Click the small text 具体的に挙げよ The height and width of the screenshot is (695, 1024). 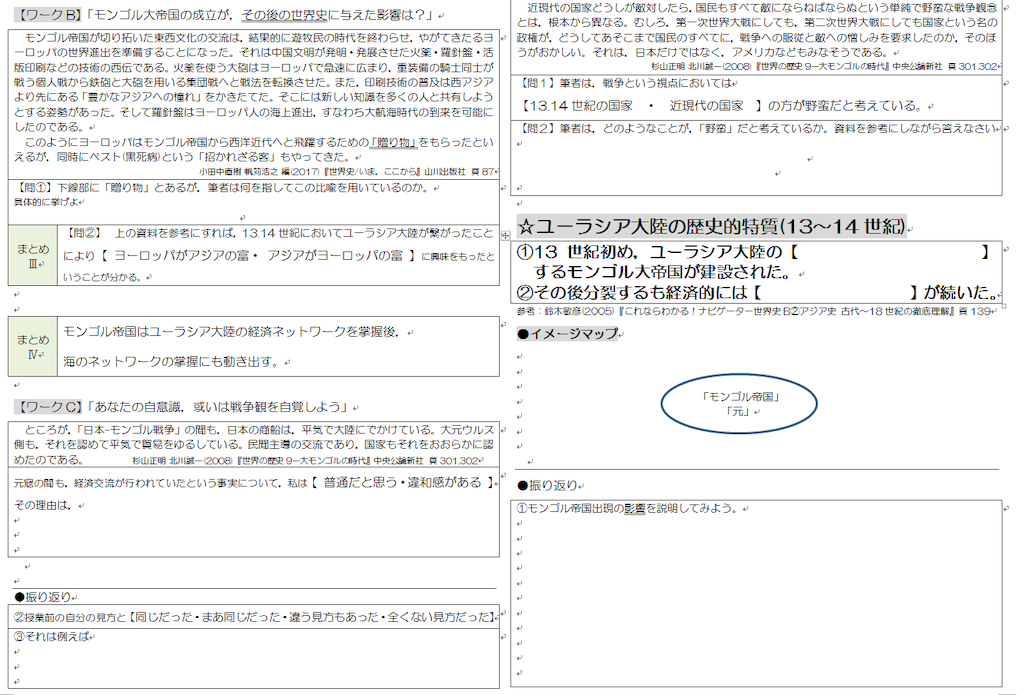point(46,202)
